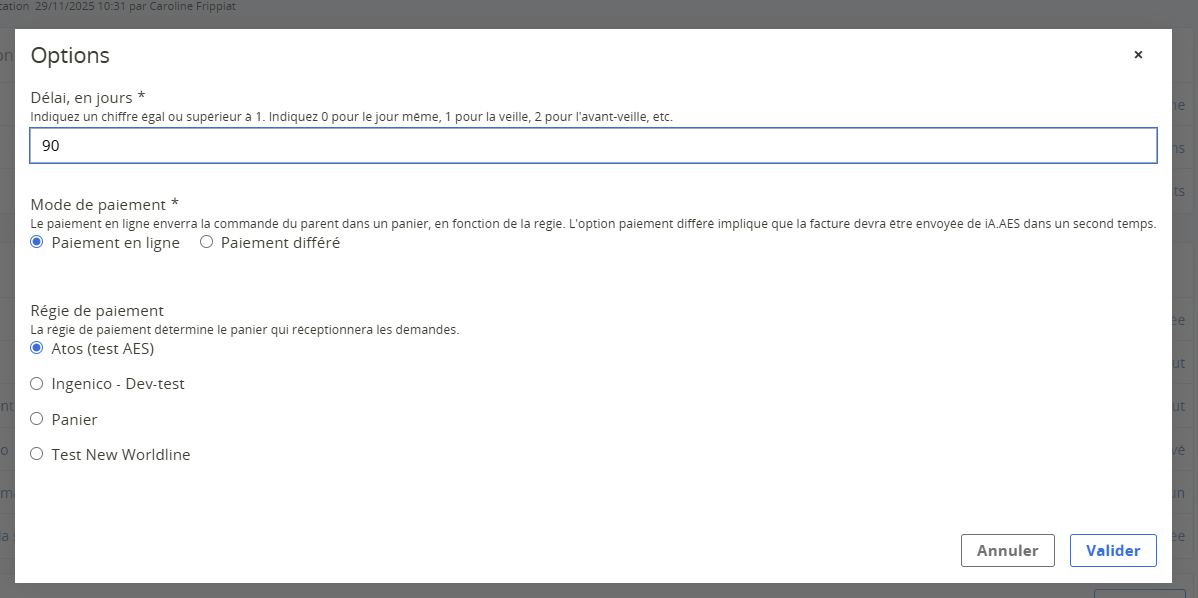Image resolution: width=1198 pixels, height=598 pixels.
Task: Close the Options dialog with the X
Action: pyautogui.click(x=1138, y=54)
